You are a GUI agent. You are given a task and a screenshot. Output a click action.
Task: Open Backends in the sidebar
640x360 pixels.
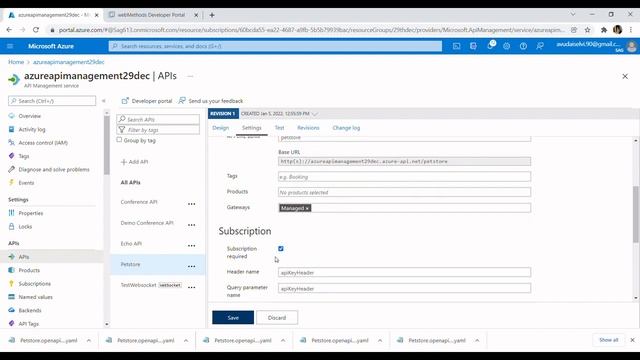pyautogui.click(x=30, y=310)
